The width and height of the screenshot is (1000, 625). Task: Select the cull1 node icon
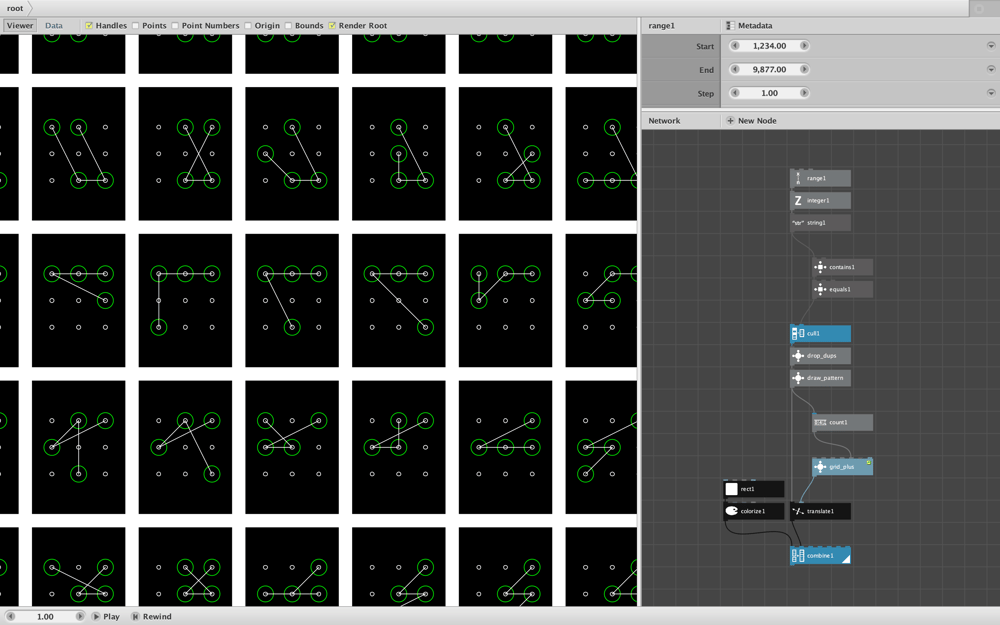point(798,334)
